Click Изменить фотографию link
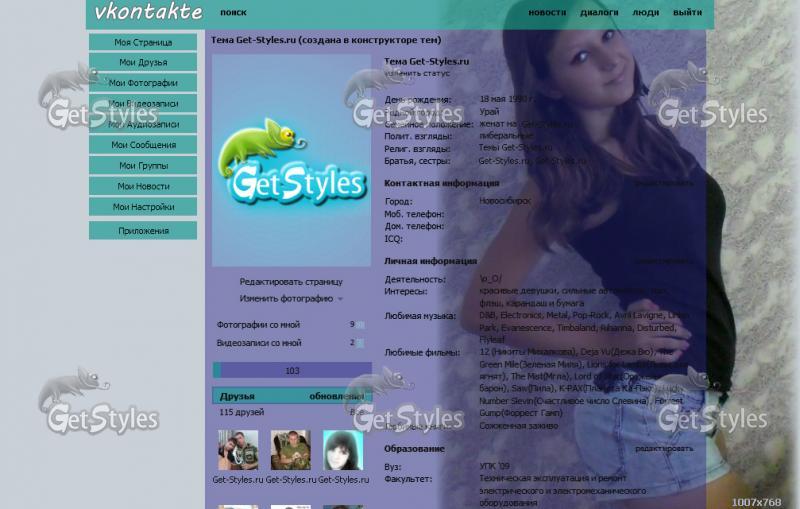Screen dimensions: 800x509 coord(286,298)
